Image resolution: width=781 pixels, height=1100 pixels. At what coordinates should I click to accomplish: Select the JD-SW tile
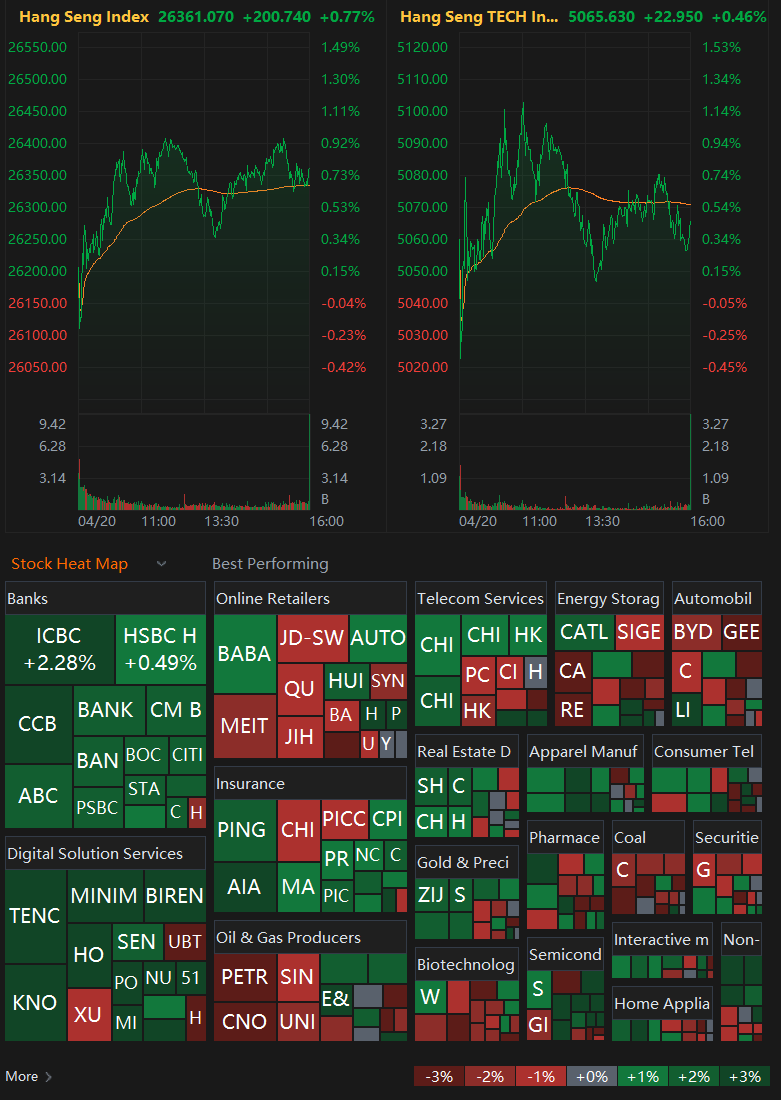pos(312,638)
